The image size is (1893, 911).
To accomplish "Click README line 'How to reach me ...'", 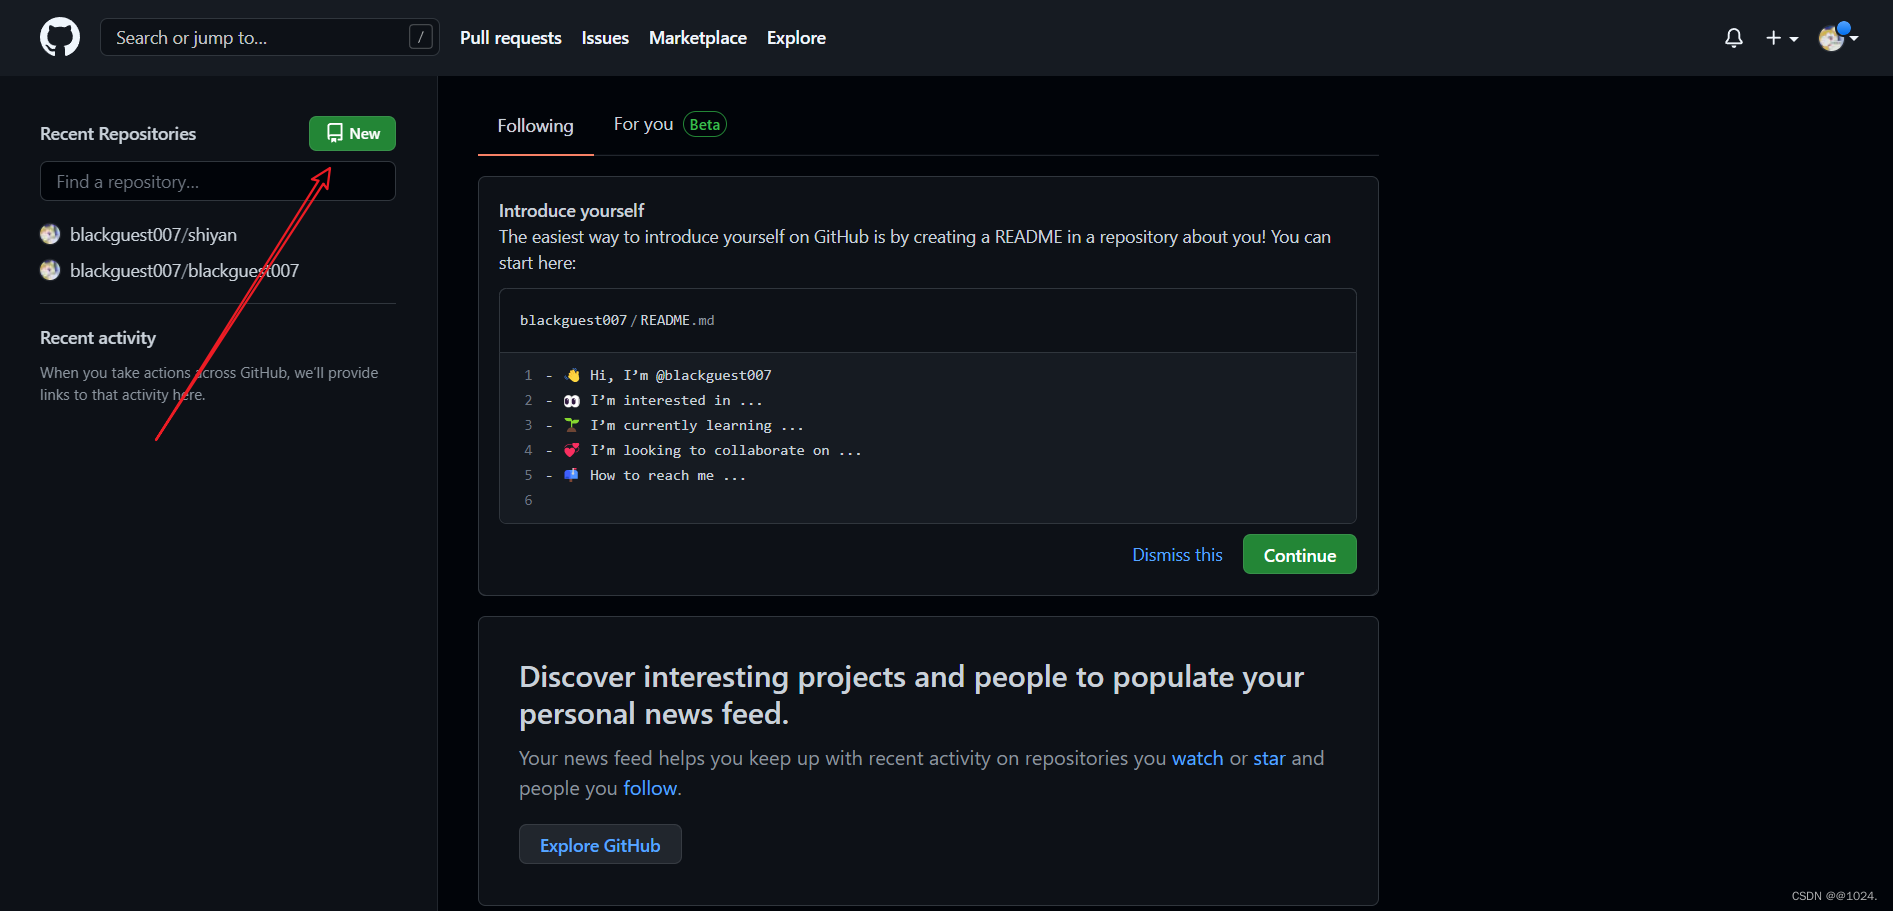I will coord(667,475).
